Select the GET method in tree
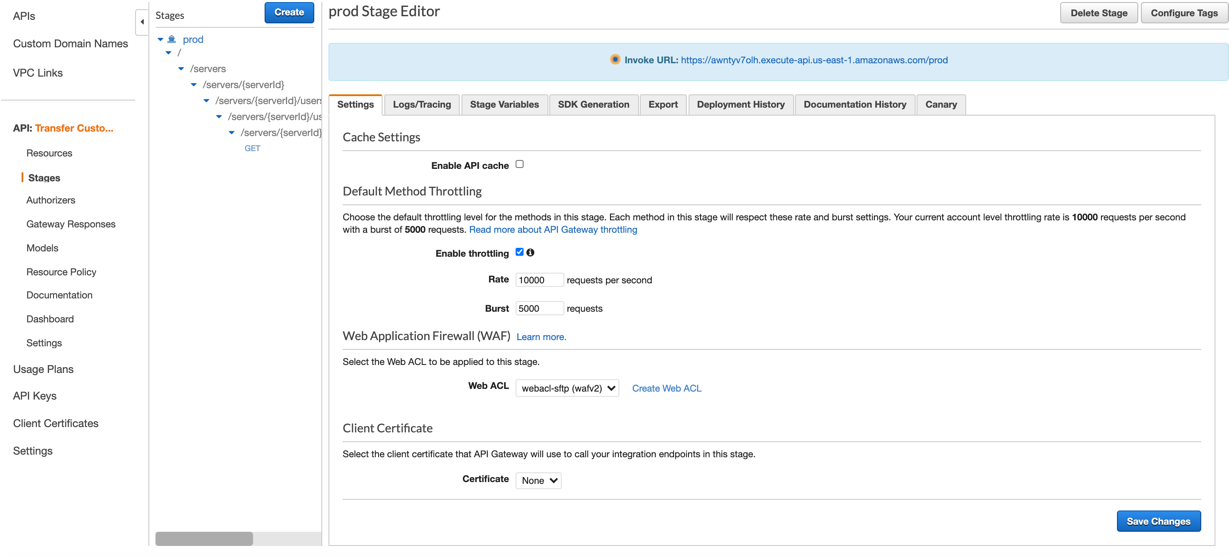1229x556 pixels. (x=252, y=148)
